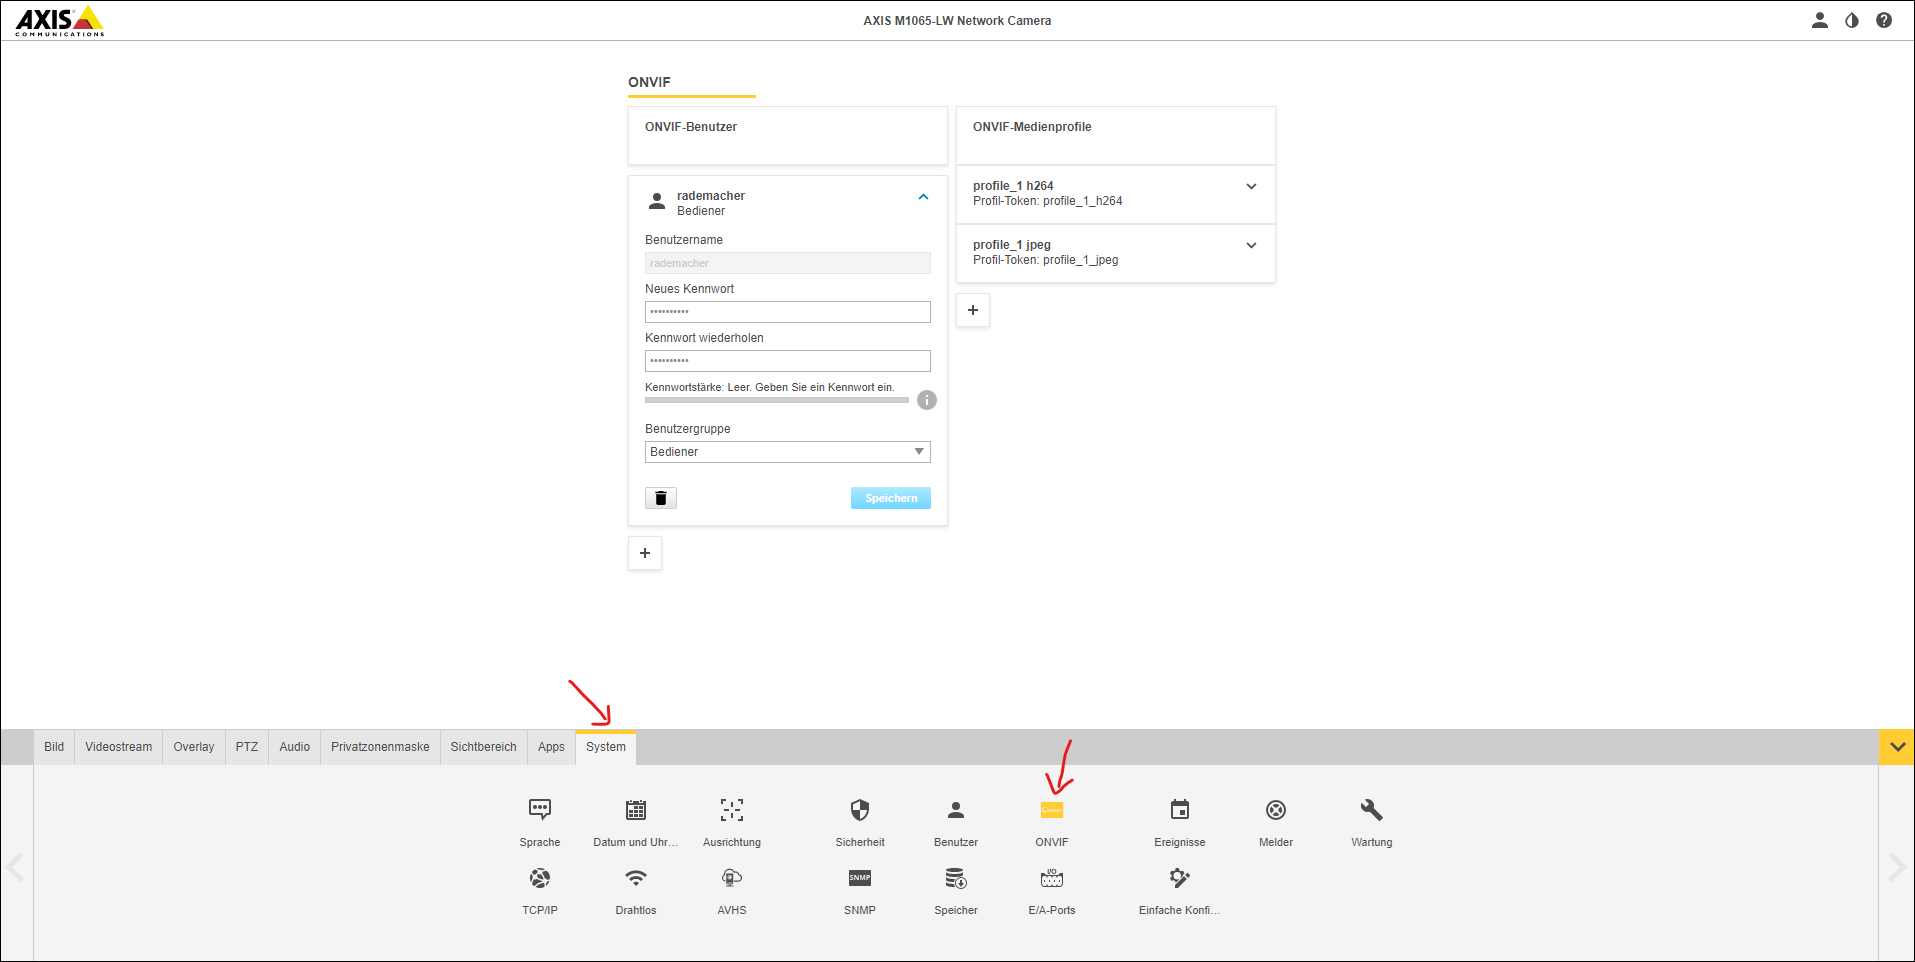Screen dimensions: 1915x962
Task: Open the Drahtlos wifi icon
Action: point(636,878)
